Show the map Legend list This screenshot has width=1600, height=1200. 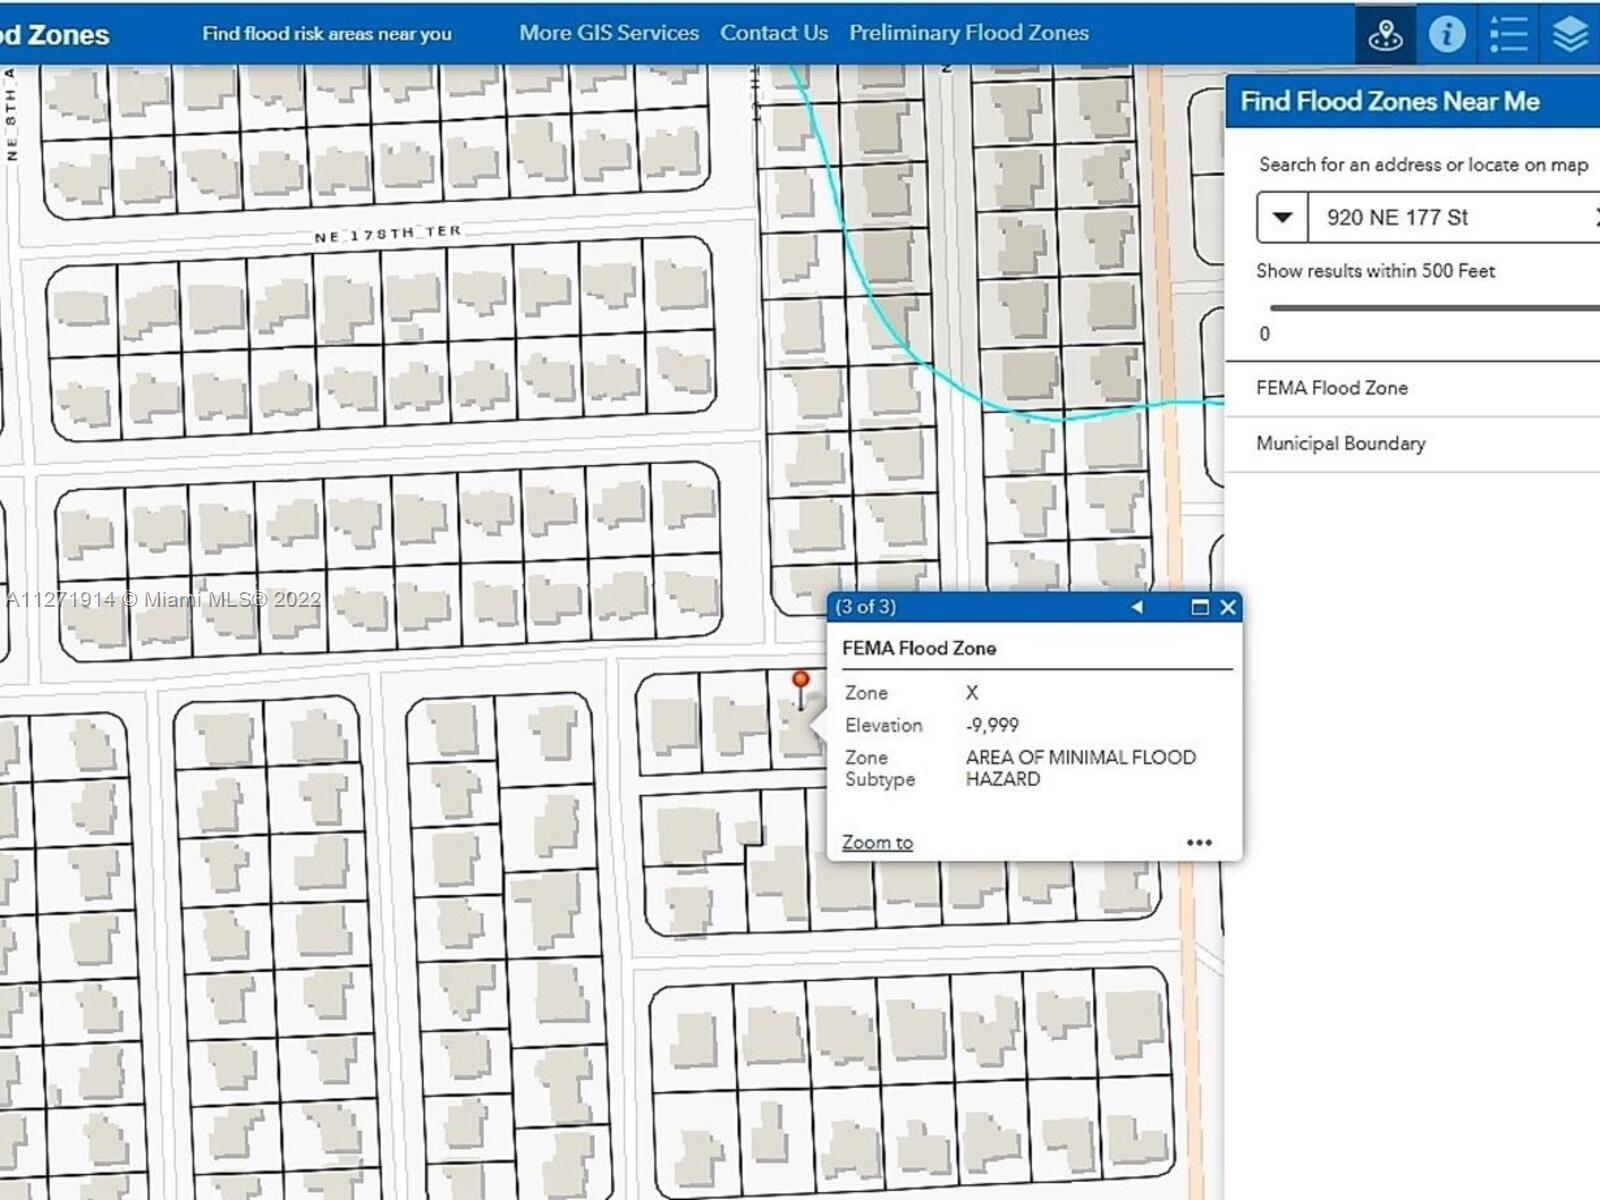[1508, 35]
